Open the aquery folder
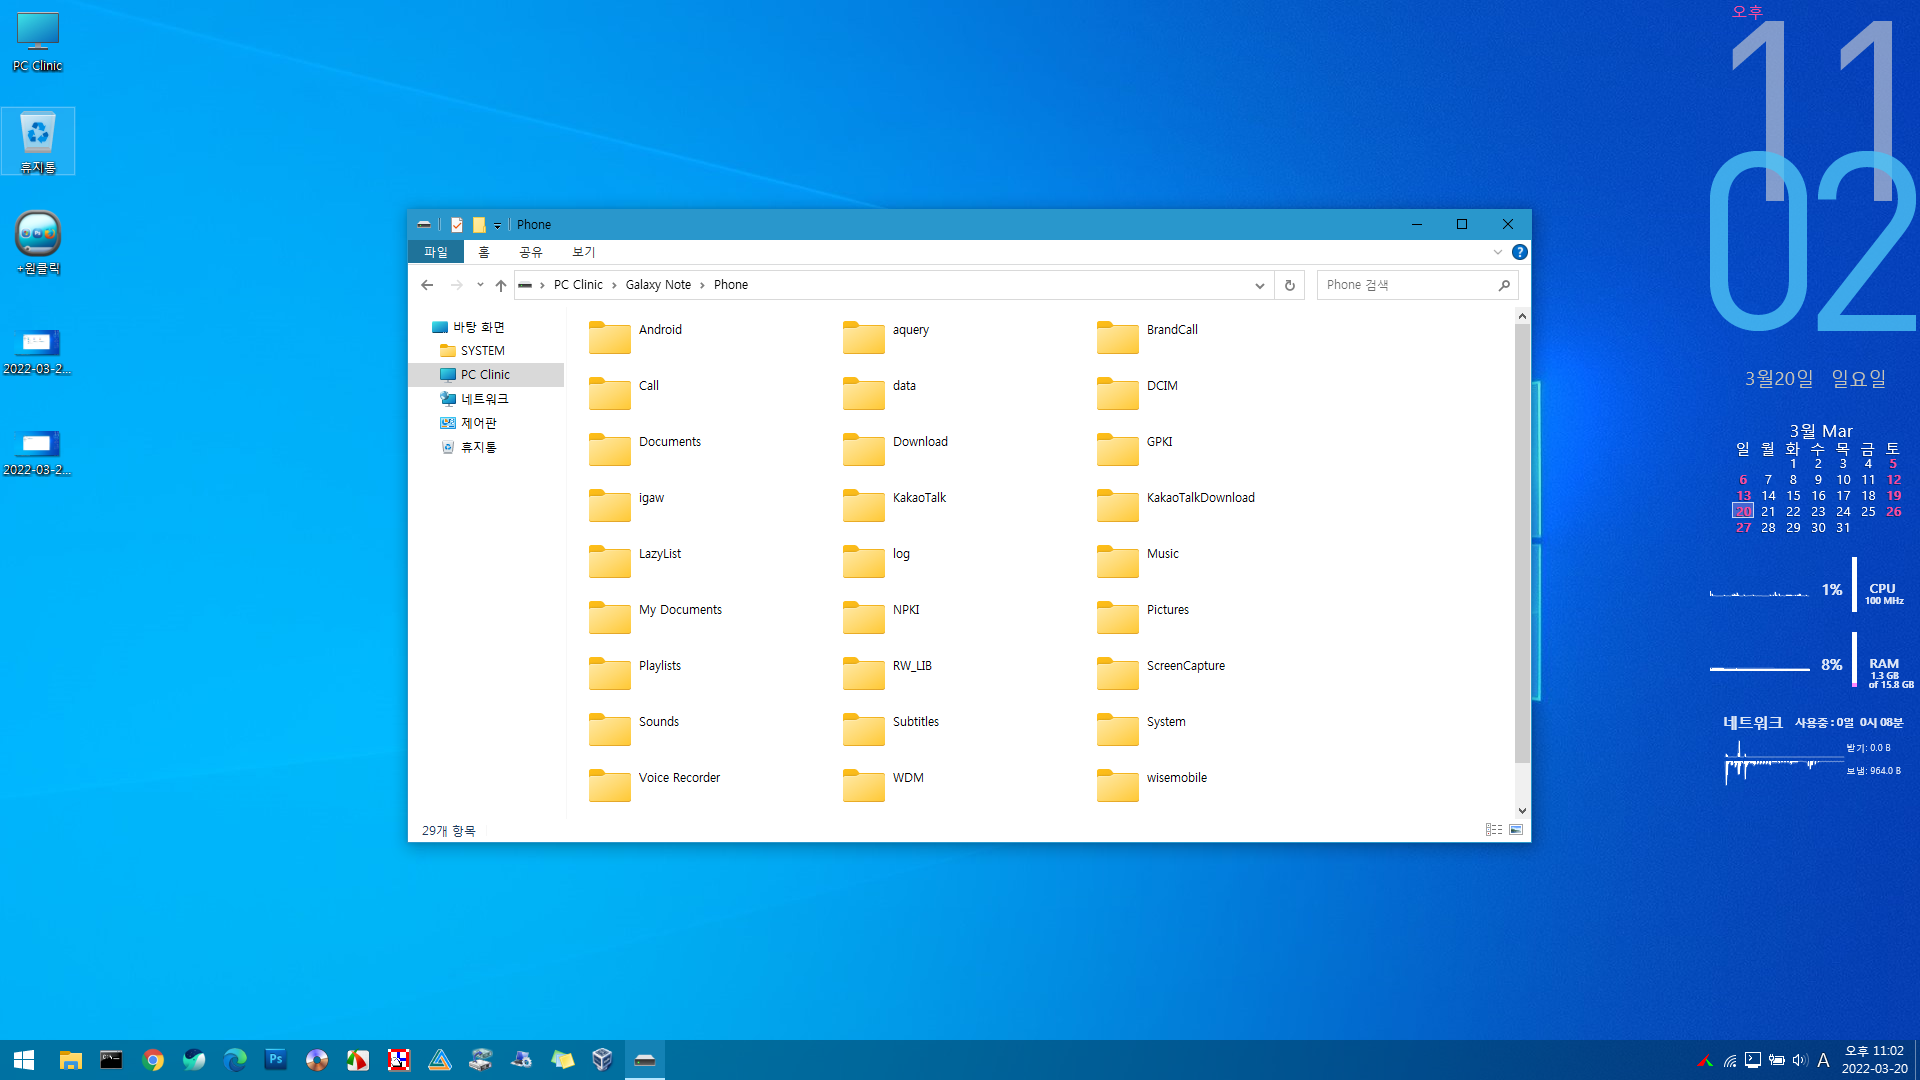1920x1080 pixels. point(887,337)
